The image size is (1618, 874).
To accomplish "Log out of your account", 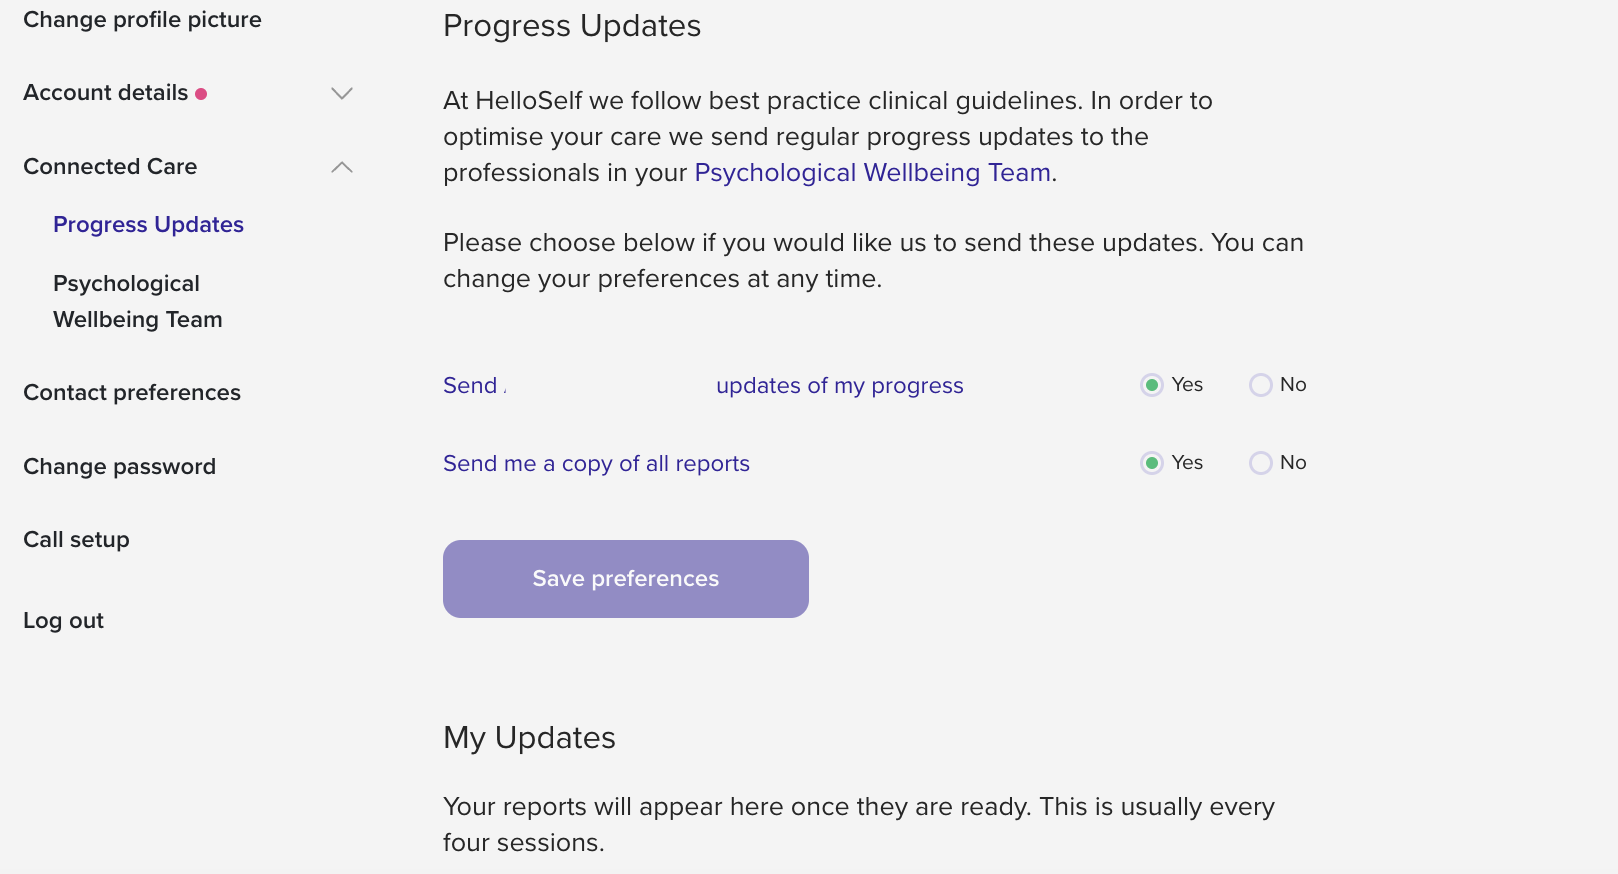I will coord(63,620).
